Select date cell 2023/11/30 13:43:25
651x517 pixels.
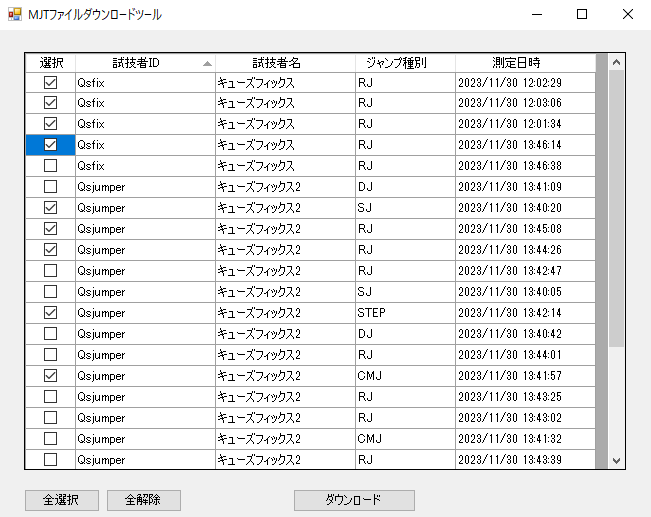pos(525,396)
